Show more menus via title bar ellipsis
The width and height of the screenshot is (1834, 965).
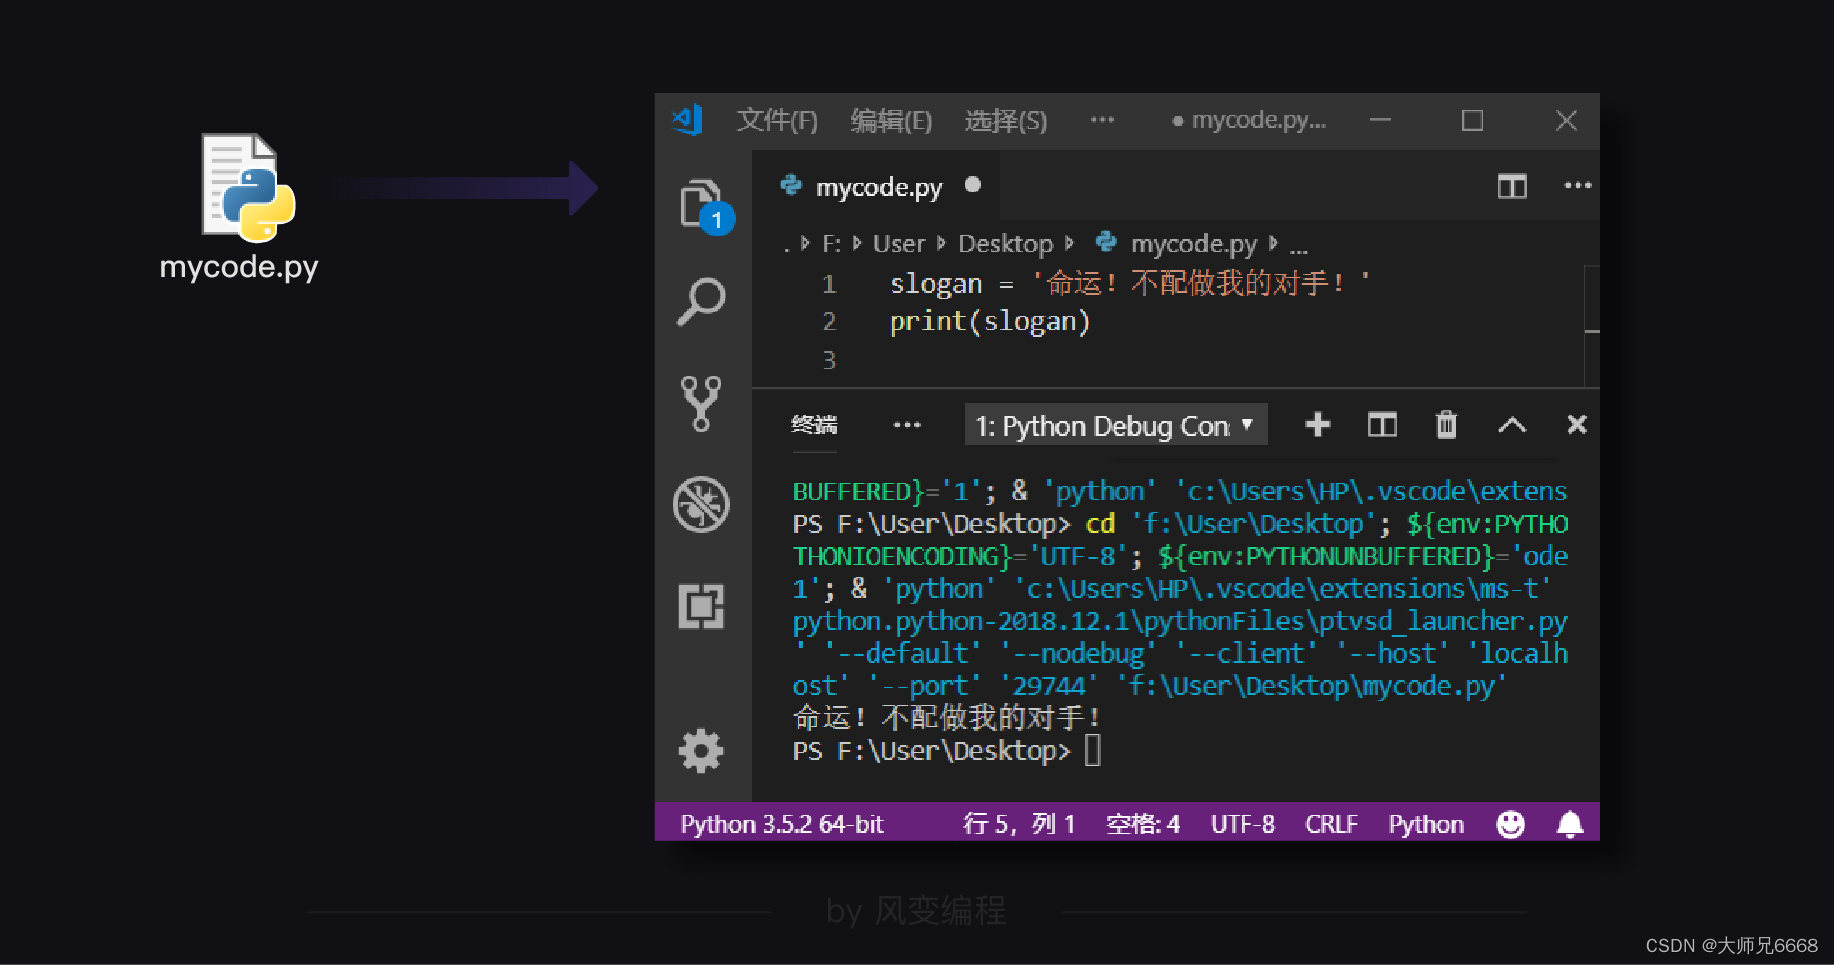pos(1102,120)
